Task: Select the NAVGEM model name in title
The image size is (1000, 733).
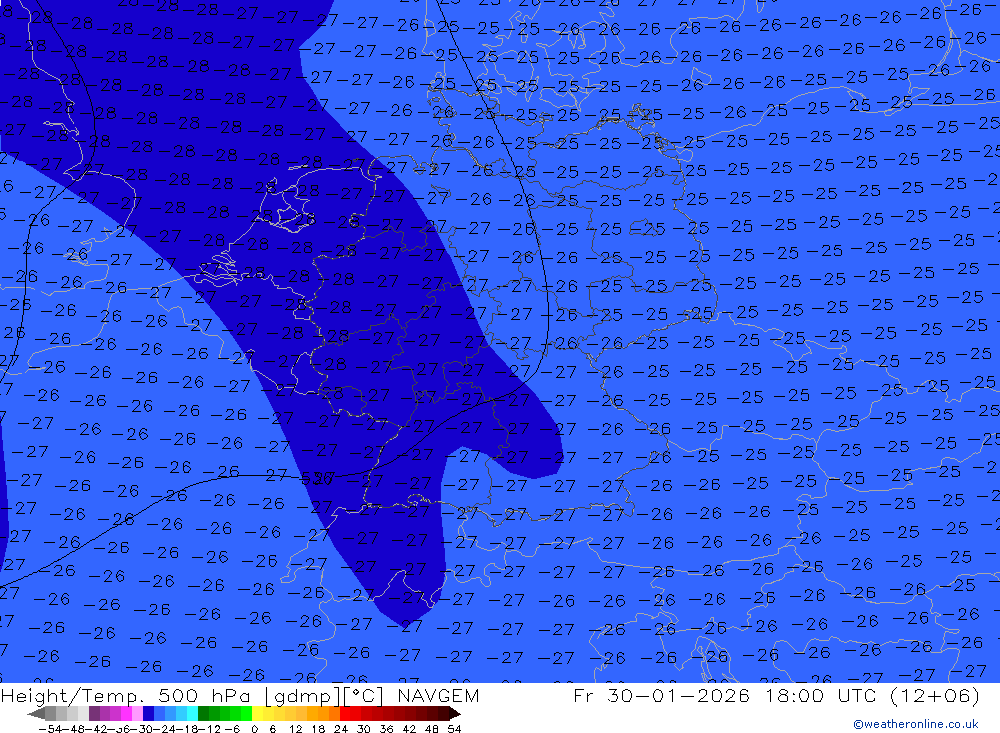Action: (438, 695)
